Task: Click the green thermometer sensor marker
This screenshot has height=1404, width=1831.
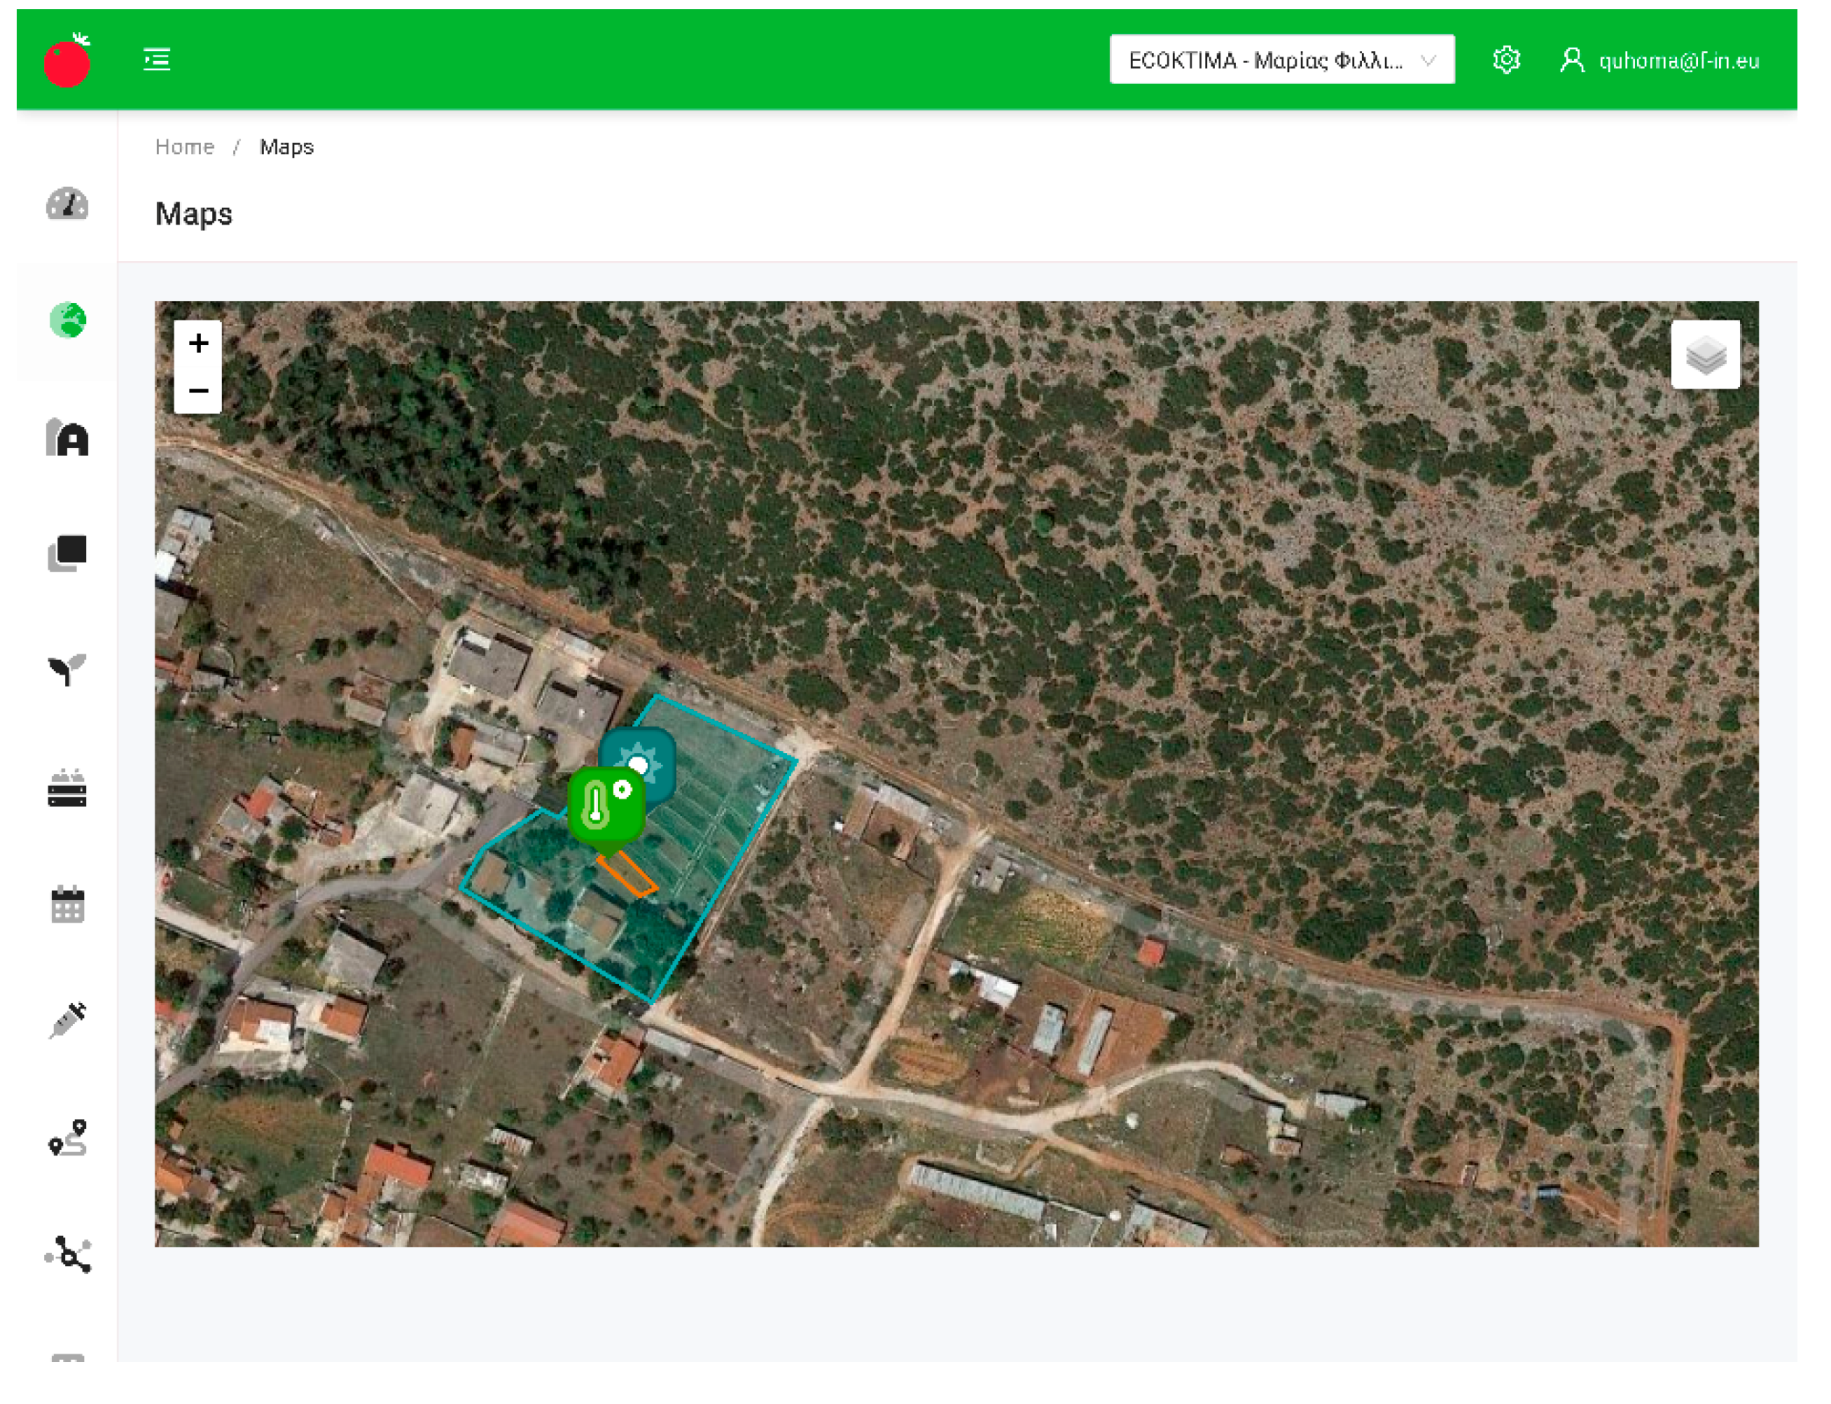Action: point(605,806)
